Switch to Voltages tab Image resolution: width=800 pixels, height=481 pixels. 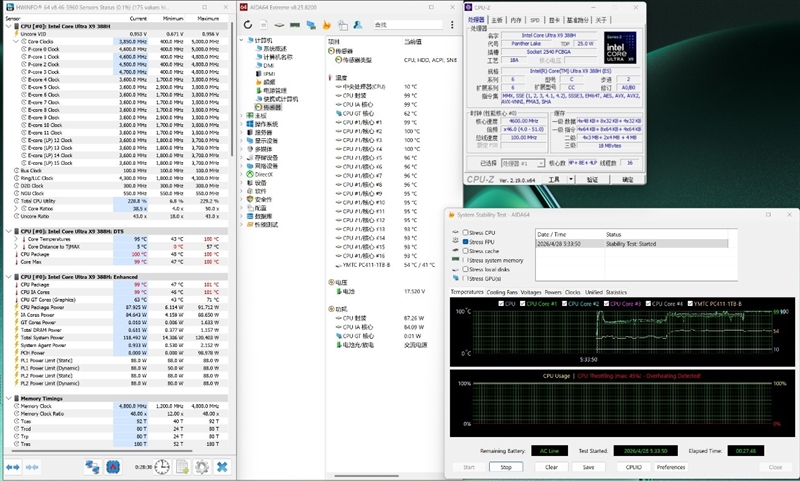[x=531, y=292]
